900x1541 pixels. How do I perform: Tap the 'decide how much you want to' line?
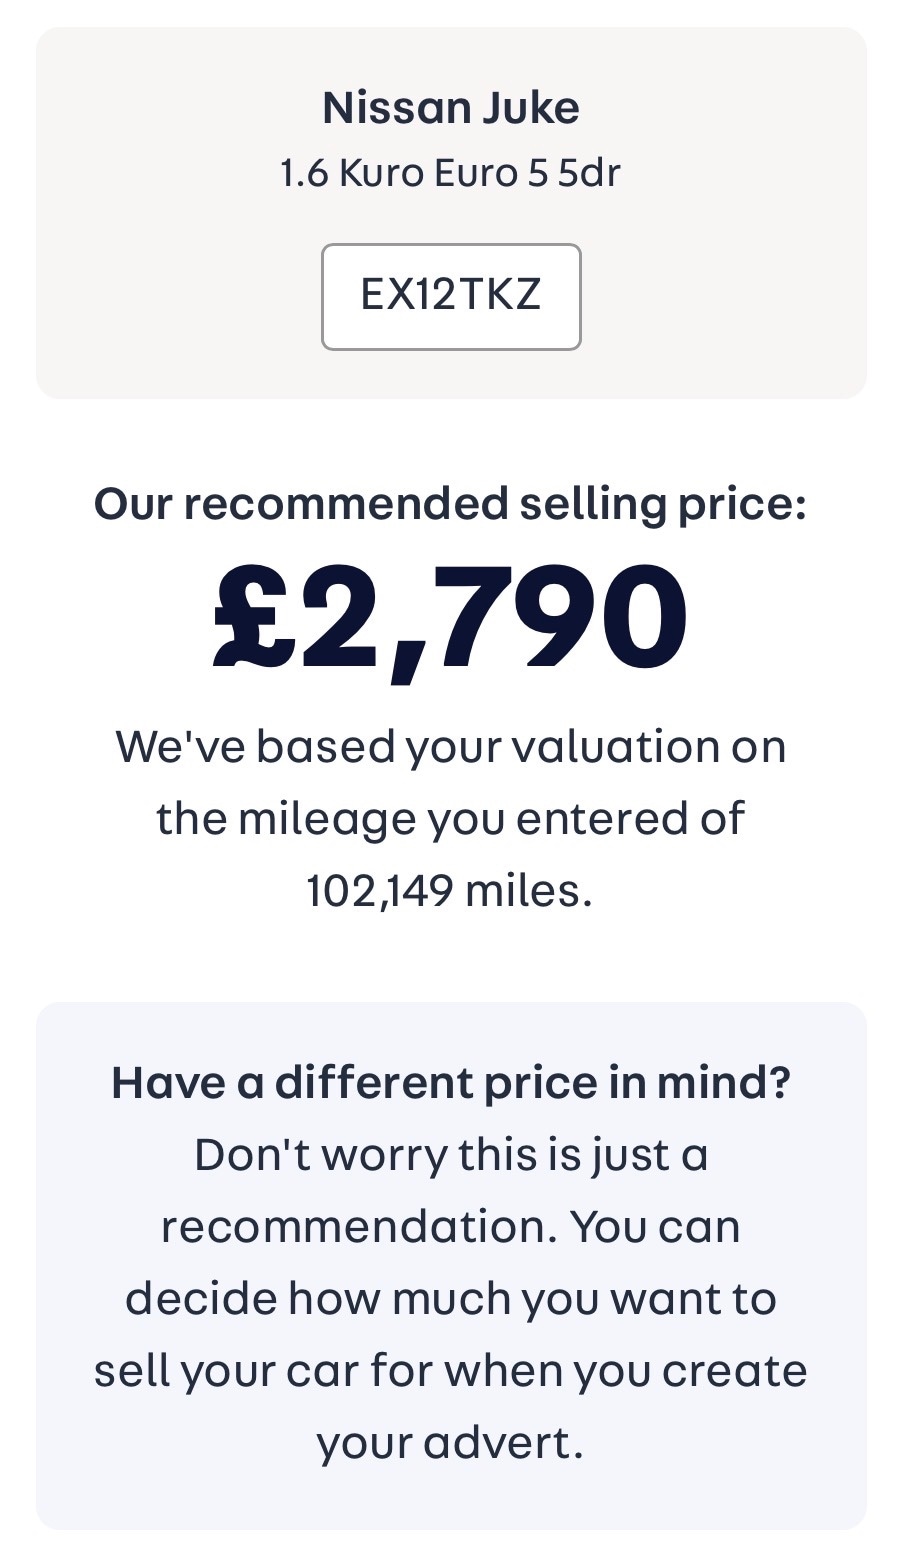click(x=450, y=1298)
